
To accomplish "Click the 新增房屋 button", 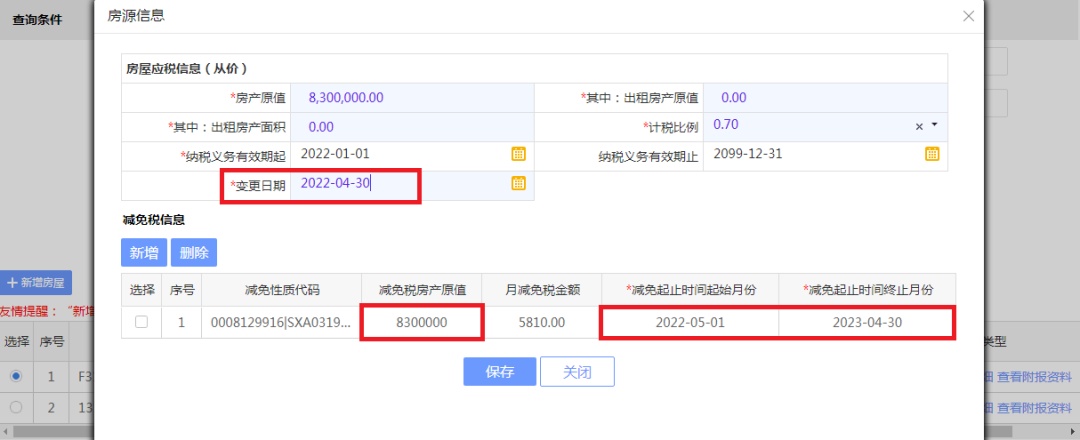I will (x=36, y=282).
